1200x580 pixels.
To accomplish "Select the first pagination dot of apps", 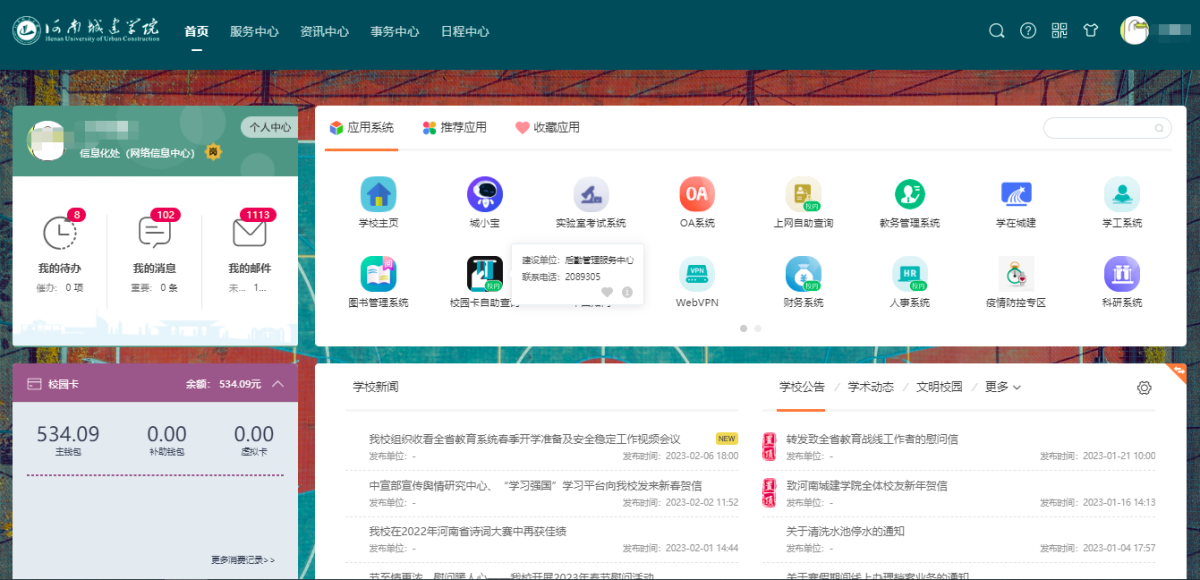I will coord(743,328).
